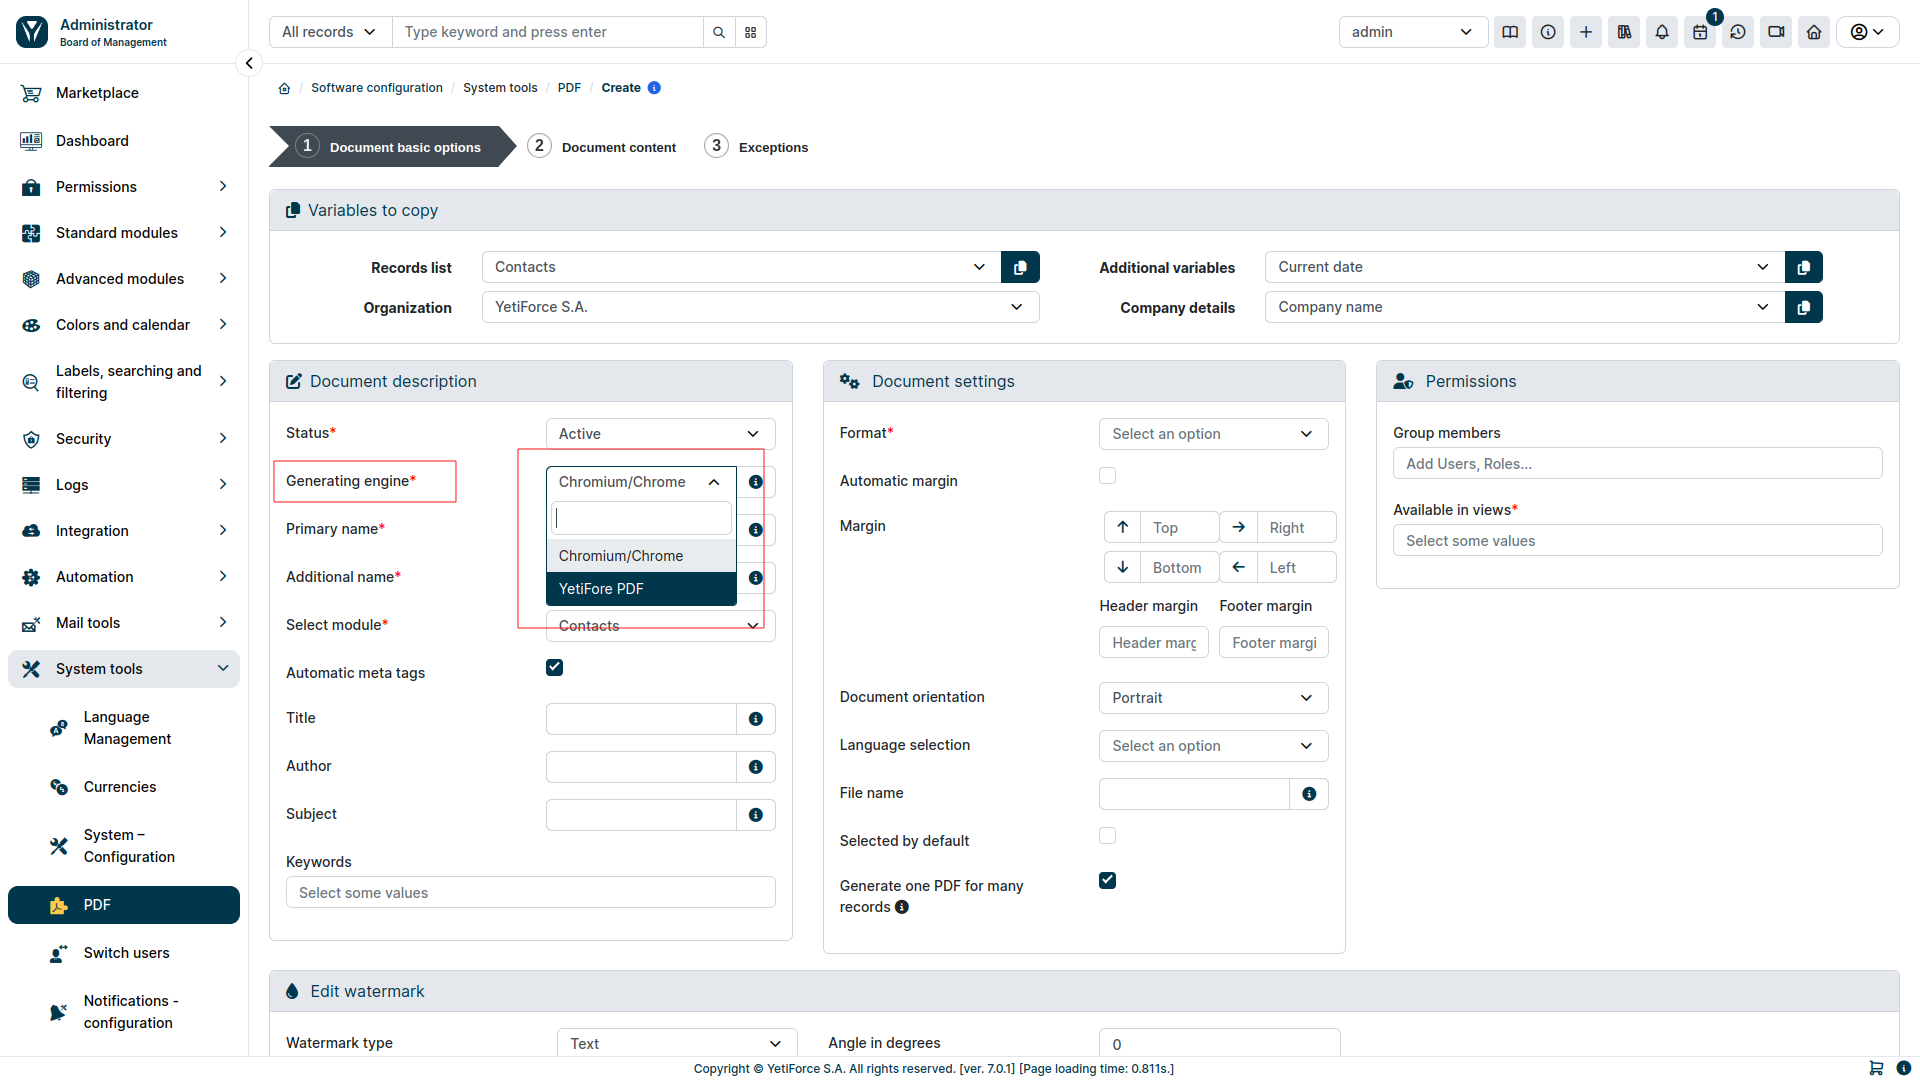Image resolution: width=1920 pixels, height=1080 pixels.
Task: Open the shopping cart icon in footer
Action: pyautogui.click(x=1876, y=1068)
